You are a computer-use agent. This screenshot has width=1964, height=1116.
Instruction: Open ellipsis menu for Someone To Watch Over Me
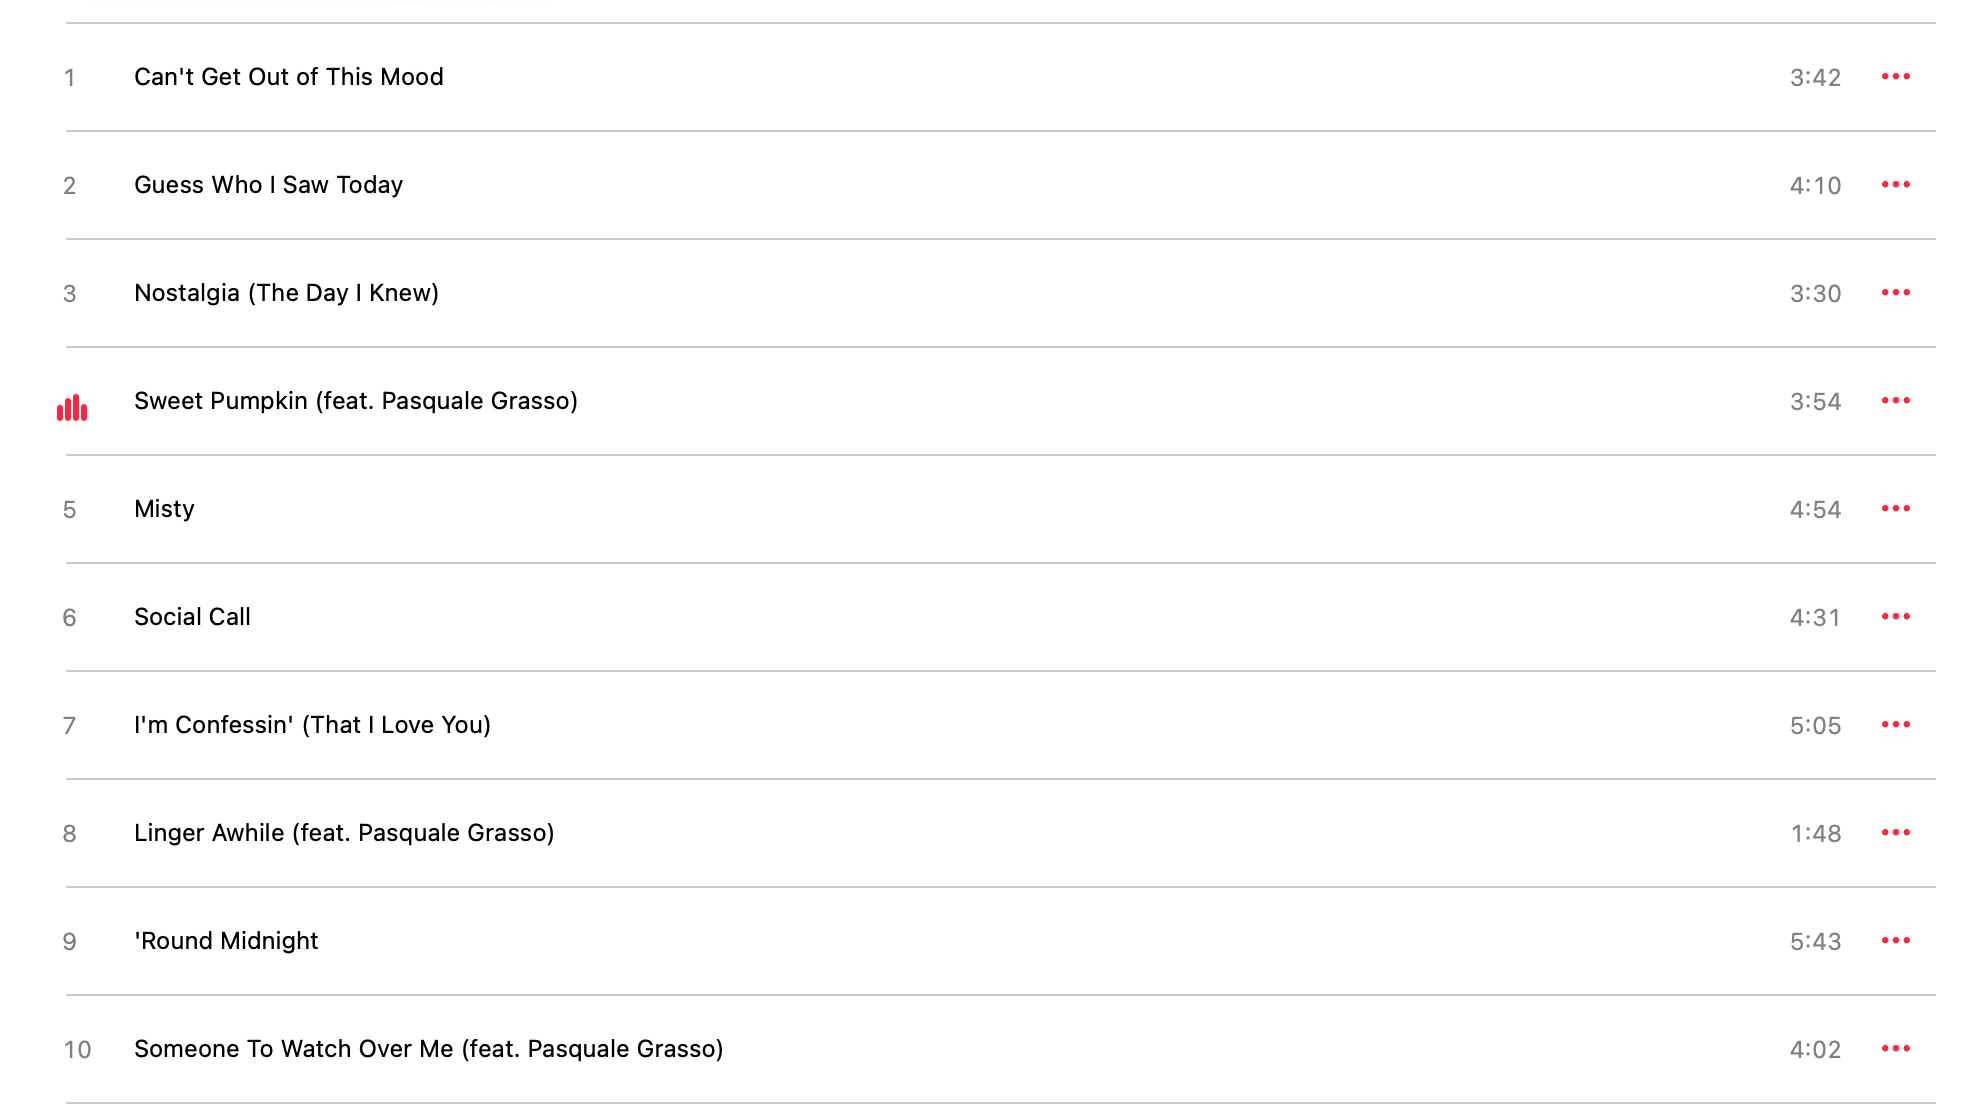coord(1895,1049)
